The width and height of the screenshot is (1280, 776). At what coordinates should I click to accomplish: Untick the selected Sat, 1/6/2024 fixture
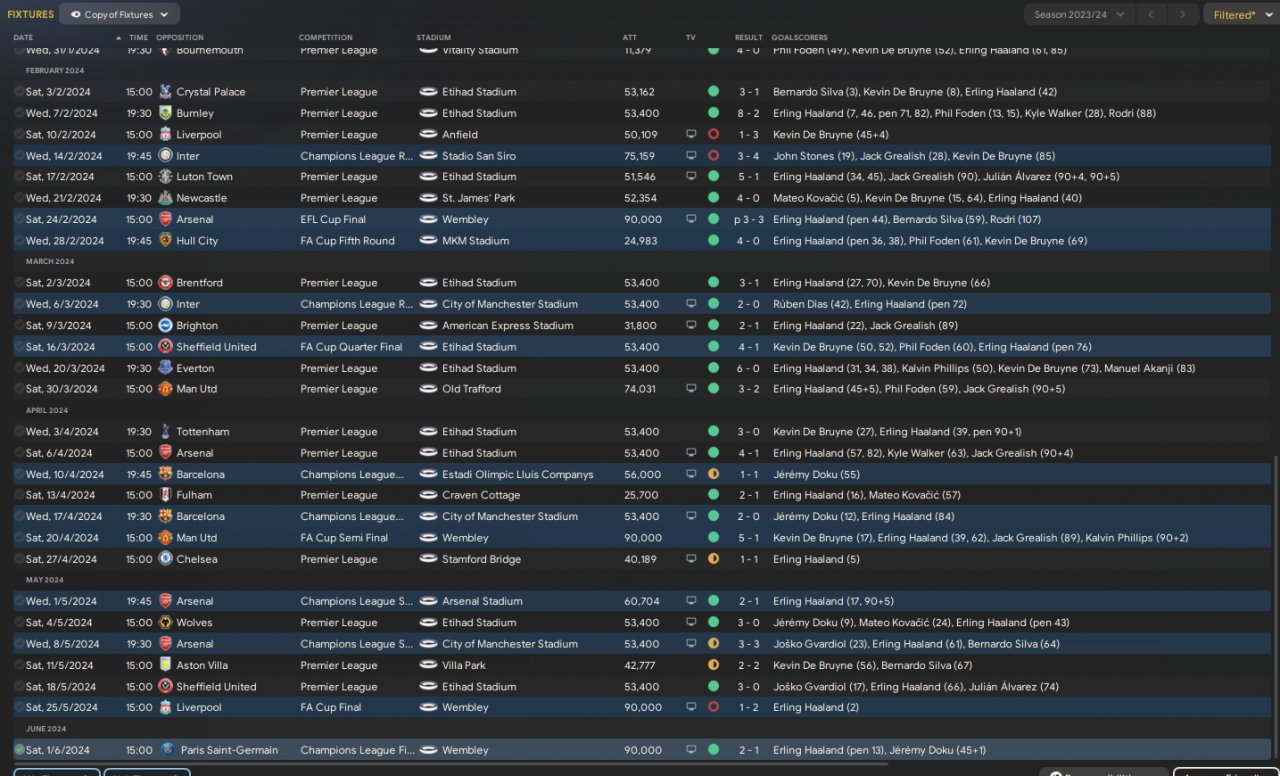click(19, 750)
